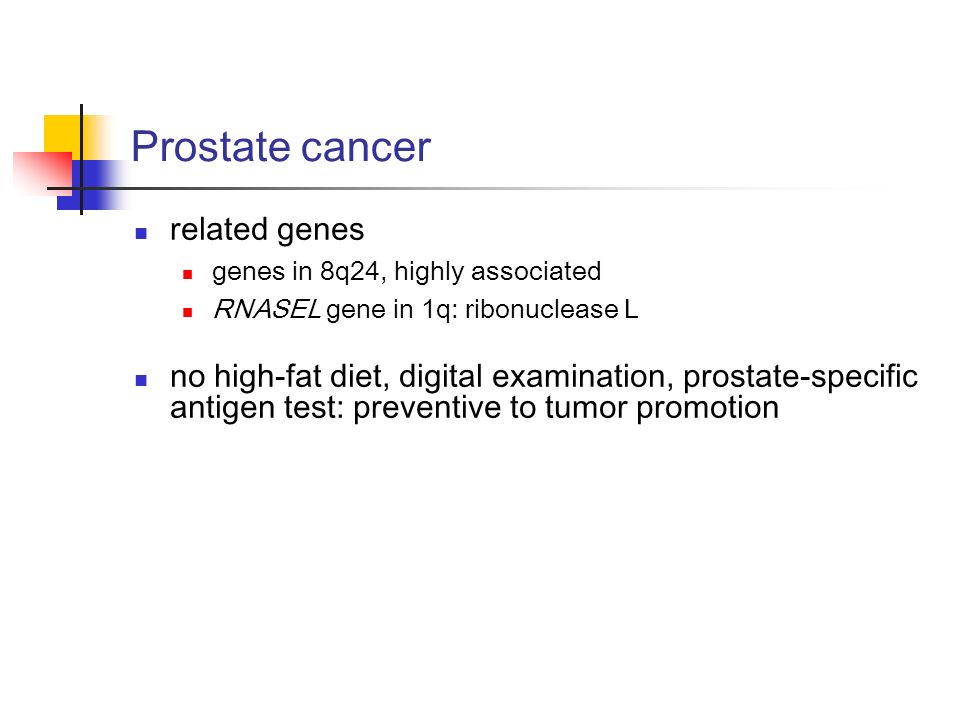
Task: Click the italic word 'RNASEL'
Action: pyautogui.click(x=266, y=309)
